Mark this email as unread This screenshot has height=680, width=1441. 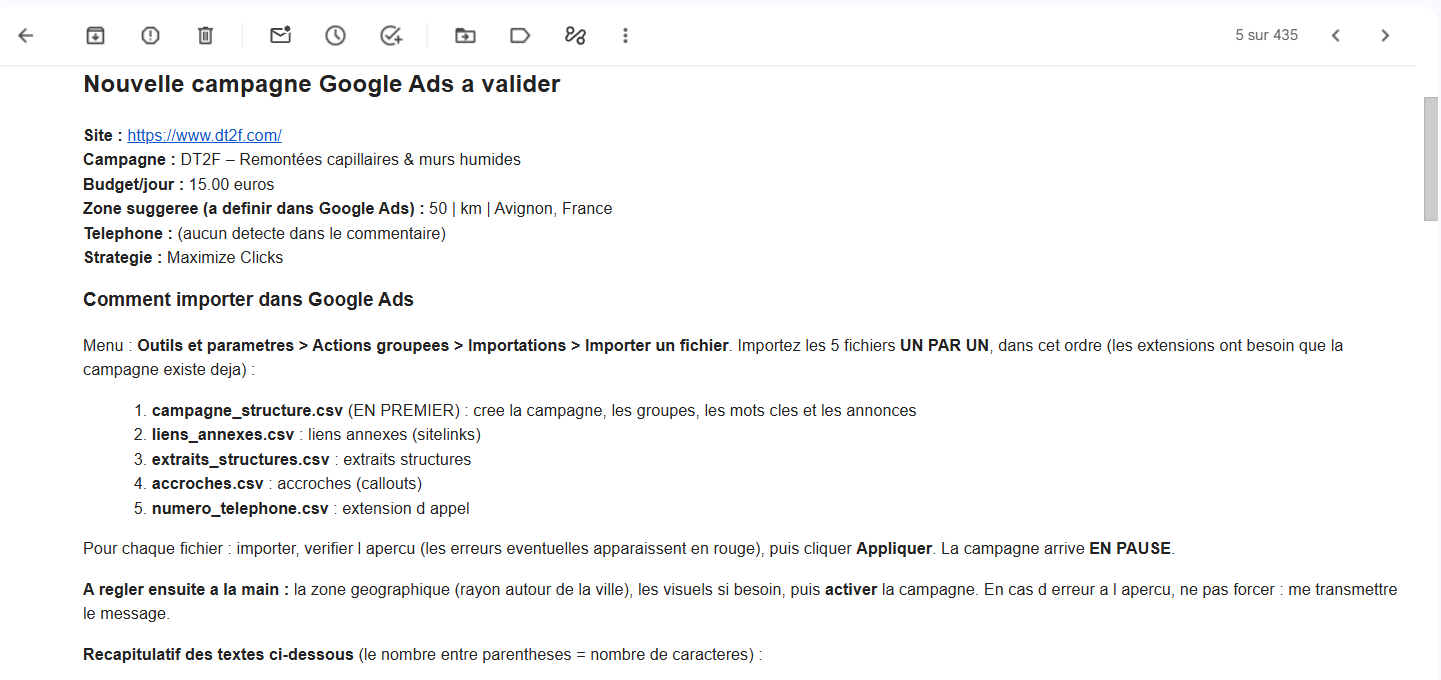[x=280, y=35]
